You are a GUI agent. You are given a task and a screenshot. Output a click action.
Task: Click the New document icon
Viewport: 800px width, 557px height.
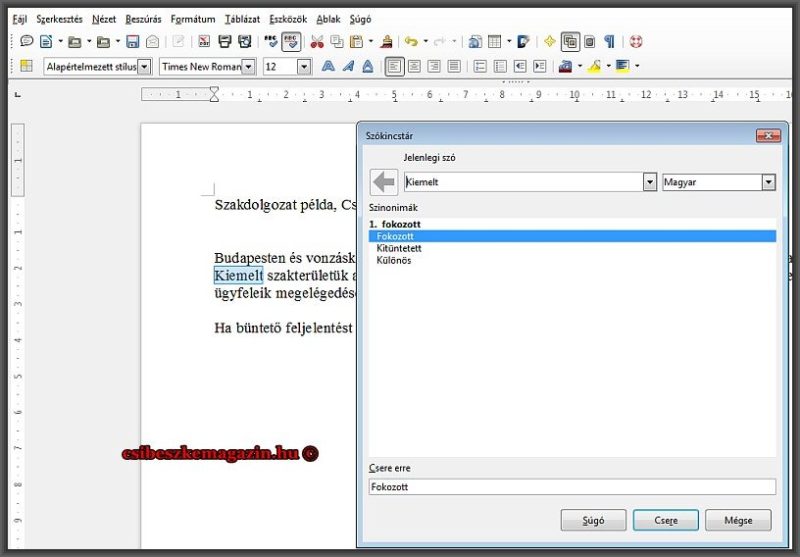coord(46,41)
